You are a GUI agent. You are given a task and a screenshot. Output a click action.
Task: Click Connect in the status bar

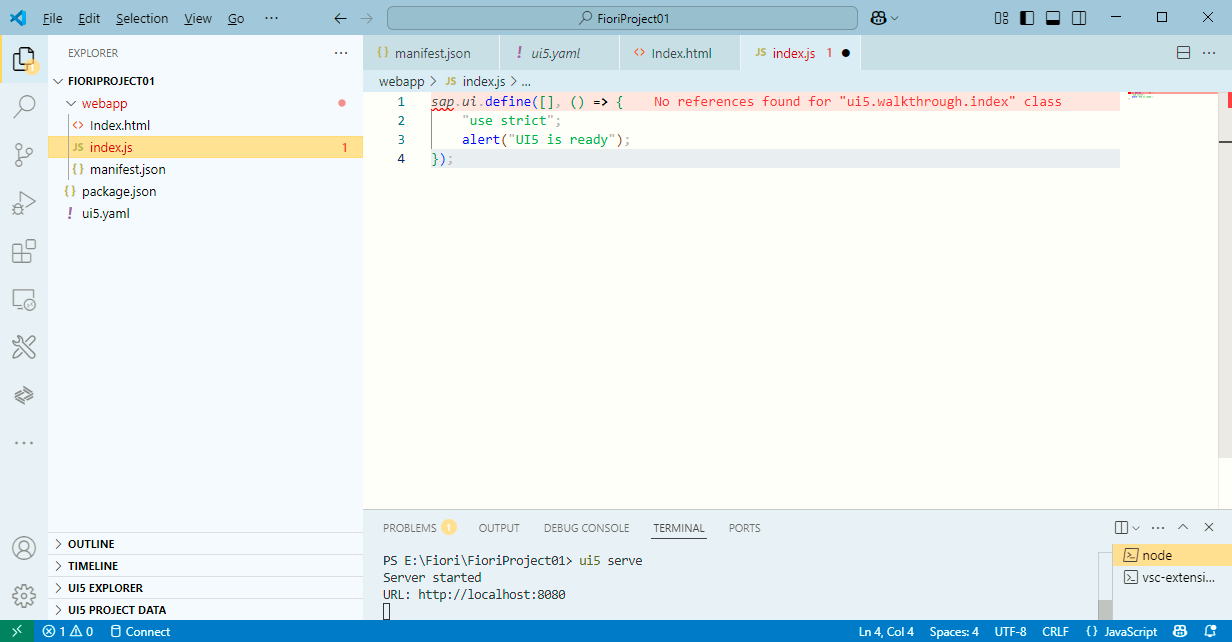coord(139,631)
